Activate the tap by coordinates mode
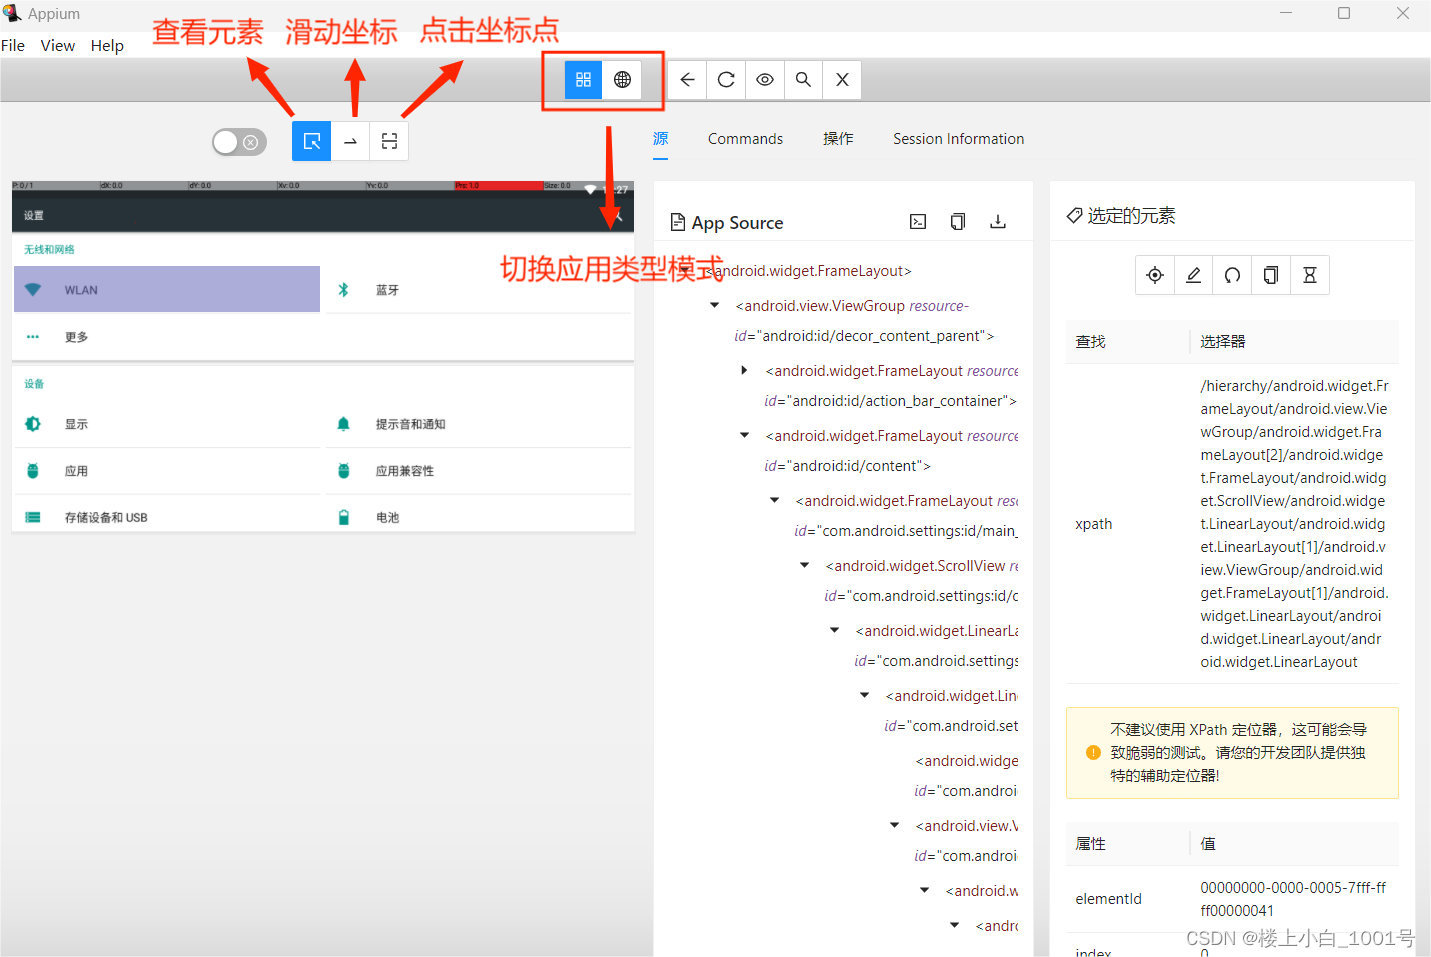Viewport: 1431px width, 957px height. click(389, 142)
